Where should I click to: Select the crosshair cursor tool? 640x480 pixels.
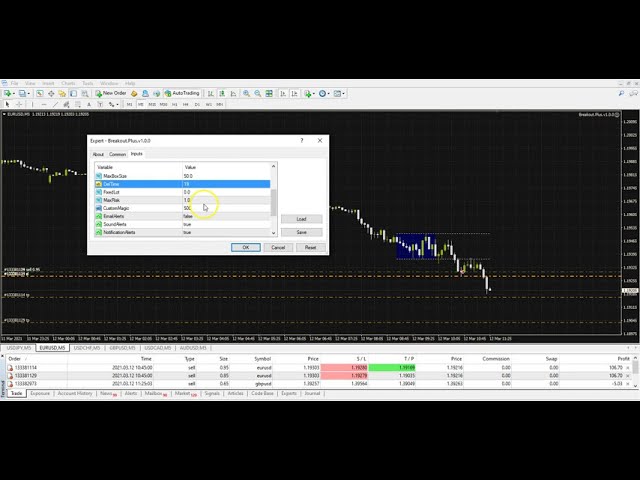19,104
